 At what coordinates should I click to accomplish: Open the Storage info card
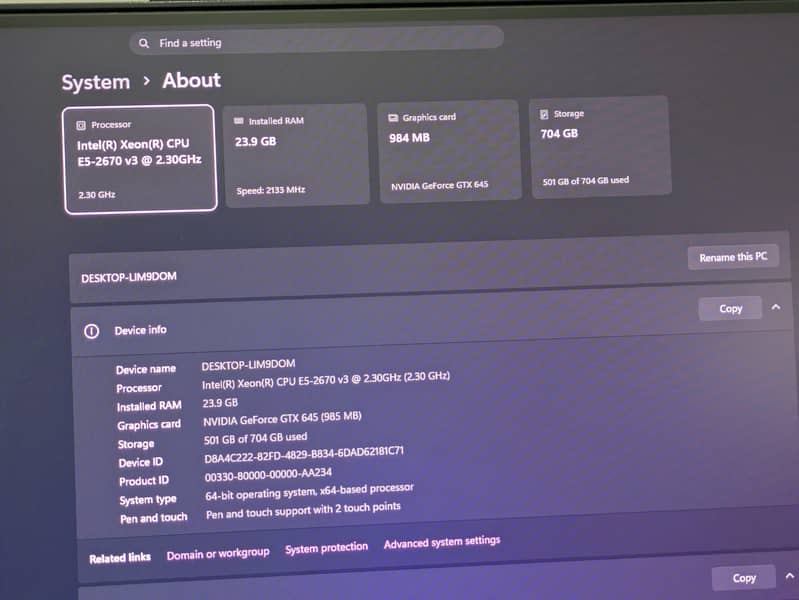point(600,147)
